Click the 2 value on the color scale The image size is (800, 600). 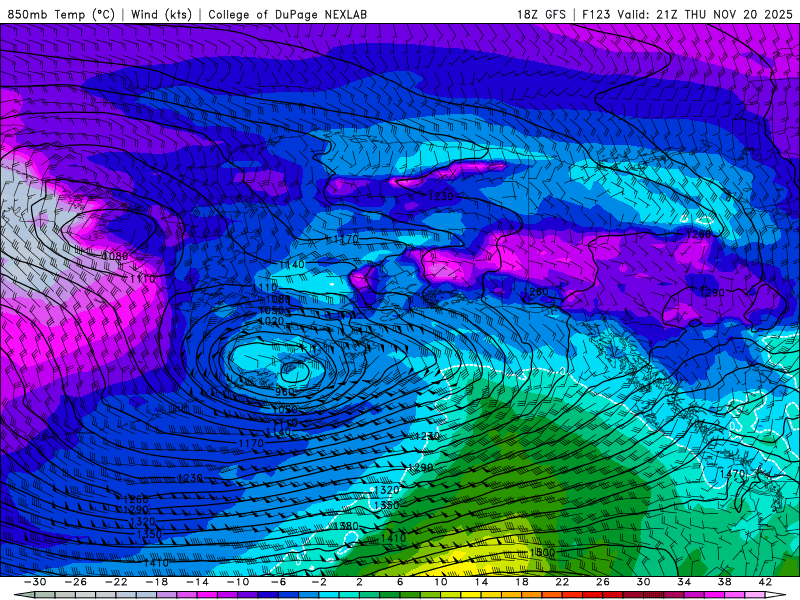[x=359, y=582]
